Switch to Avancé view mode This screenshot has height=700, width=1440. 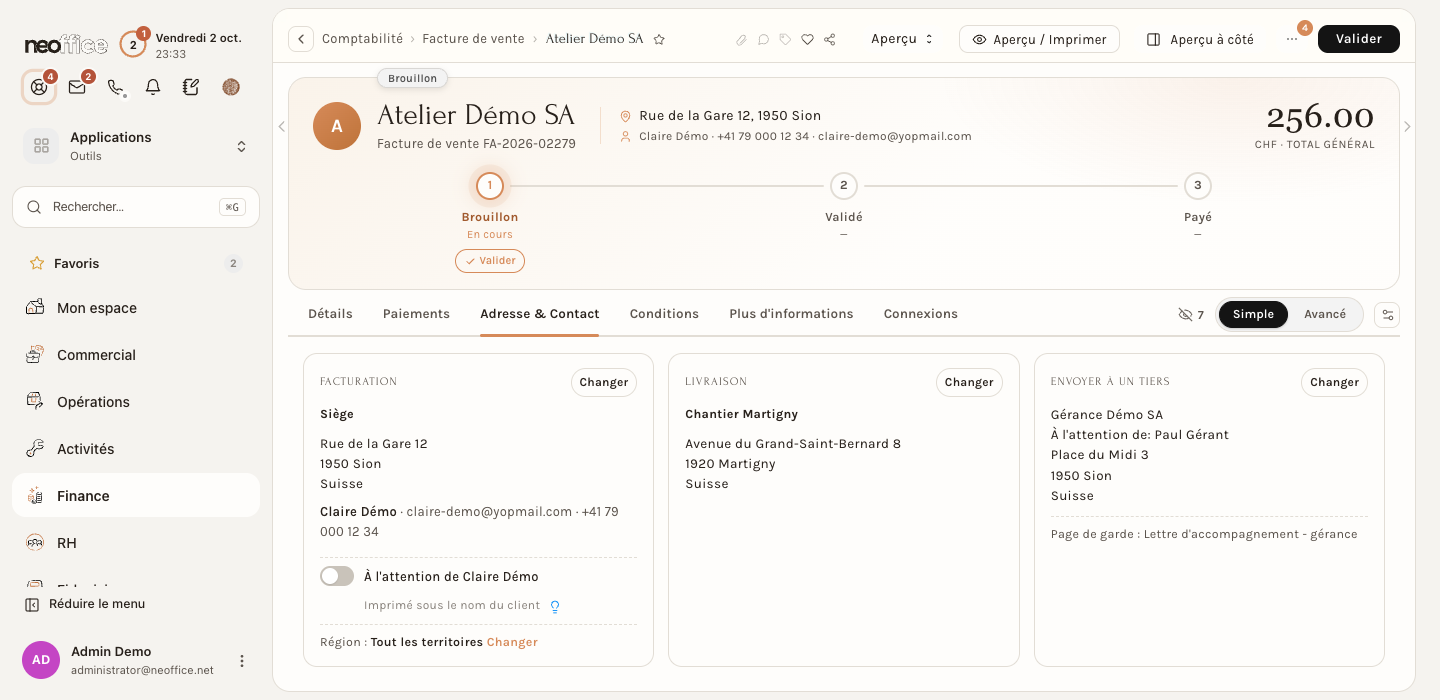tap(1325, 314)
